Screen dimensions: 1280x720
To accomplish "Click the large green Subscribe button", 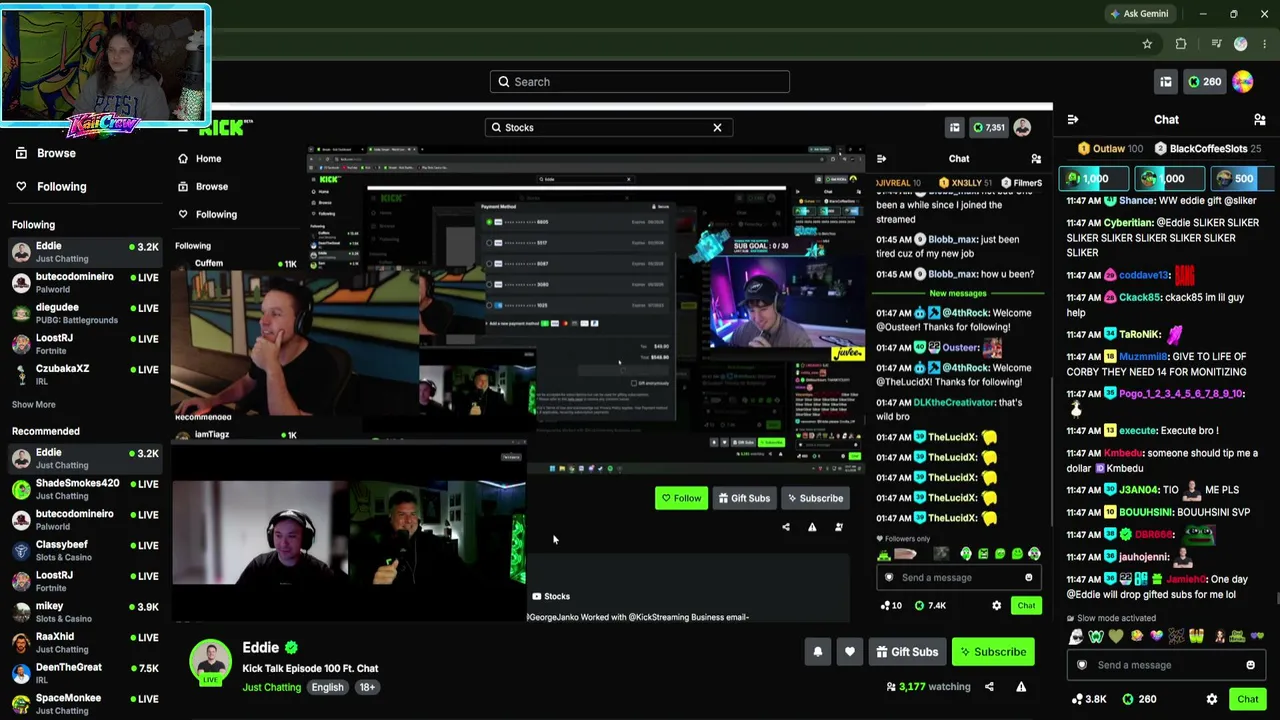I will (993, 652).
